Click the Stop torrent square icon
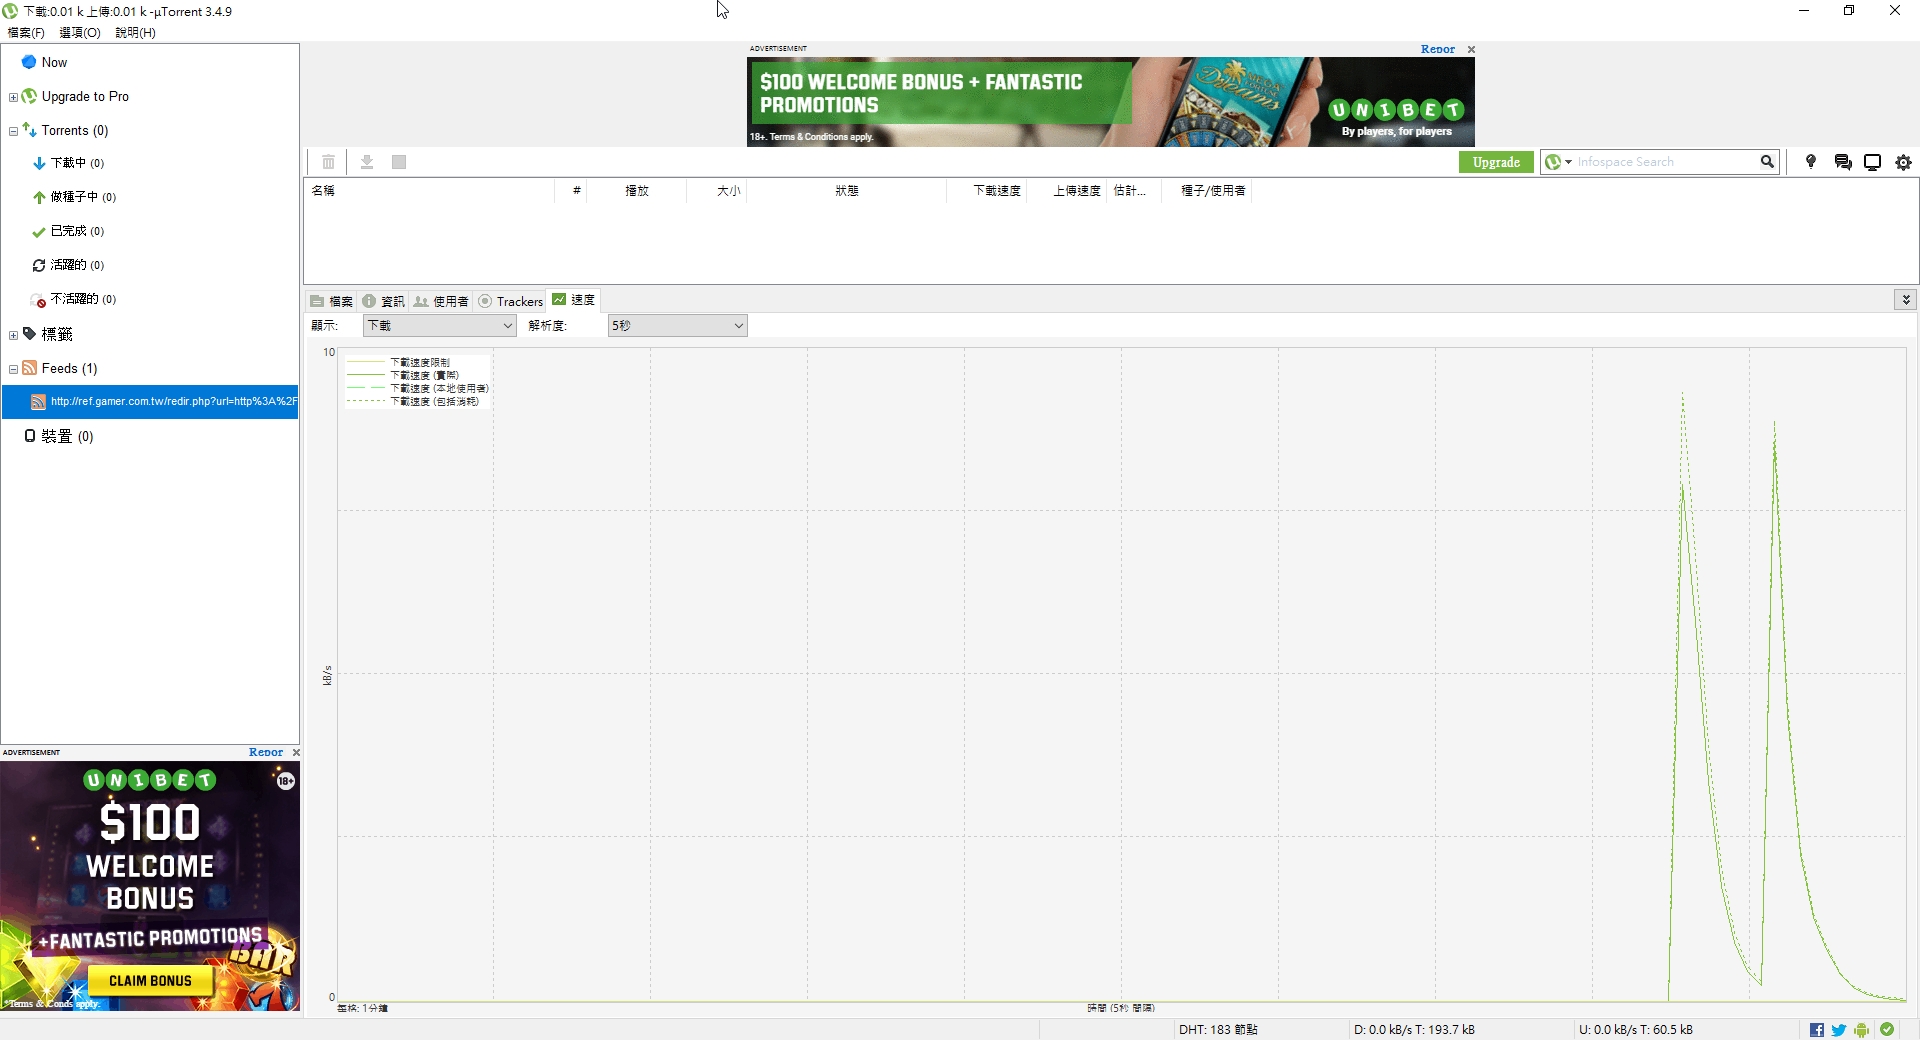This screenshot has height=1040, width=1920. (399, 162)
